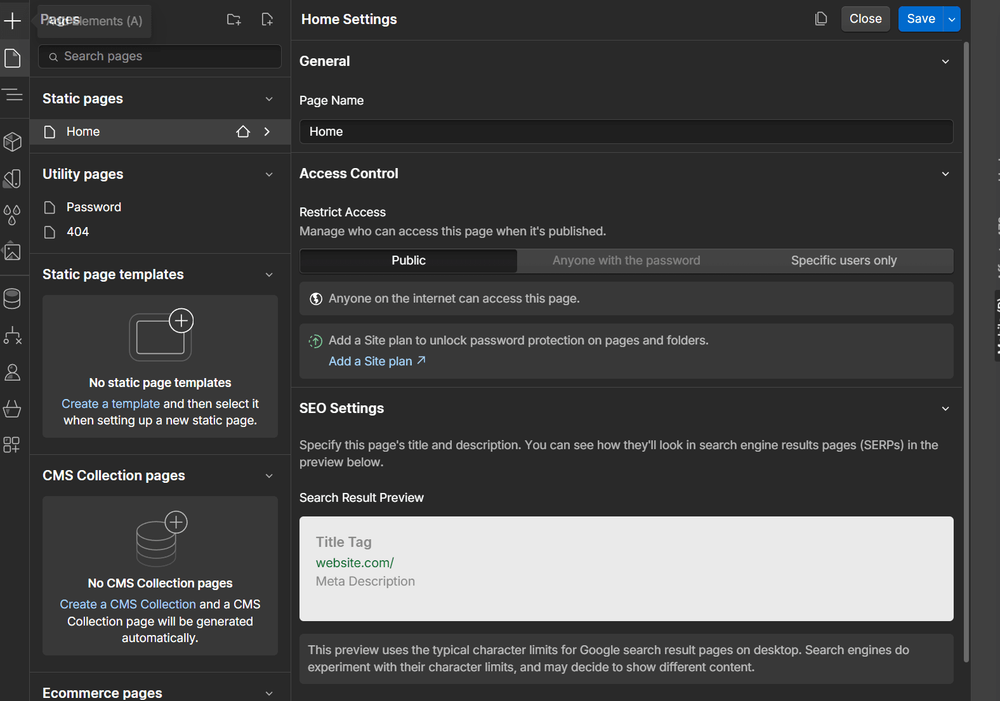Viewport: 1000px width, 701px height.
Task: Click the create new folder icon
Action: pos(234,20)
